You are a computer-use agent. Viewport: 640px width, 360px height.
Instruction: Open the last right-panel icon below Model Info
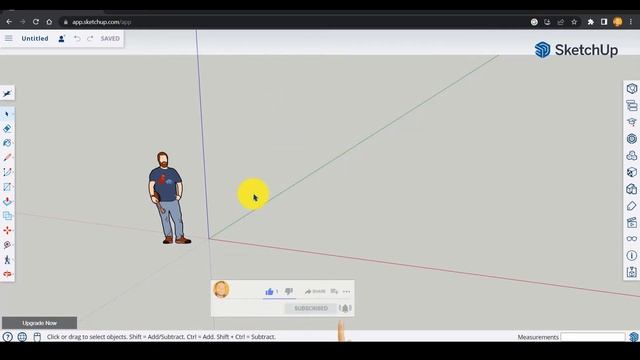tap(631, 272)
